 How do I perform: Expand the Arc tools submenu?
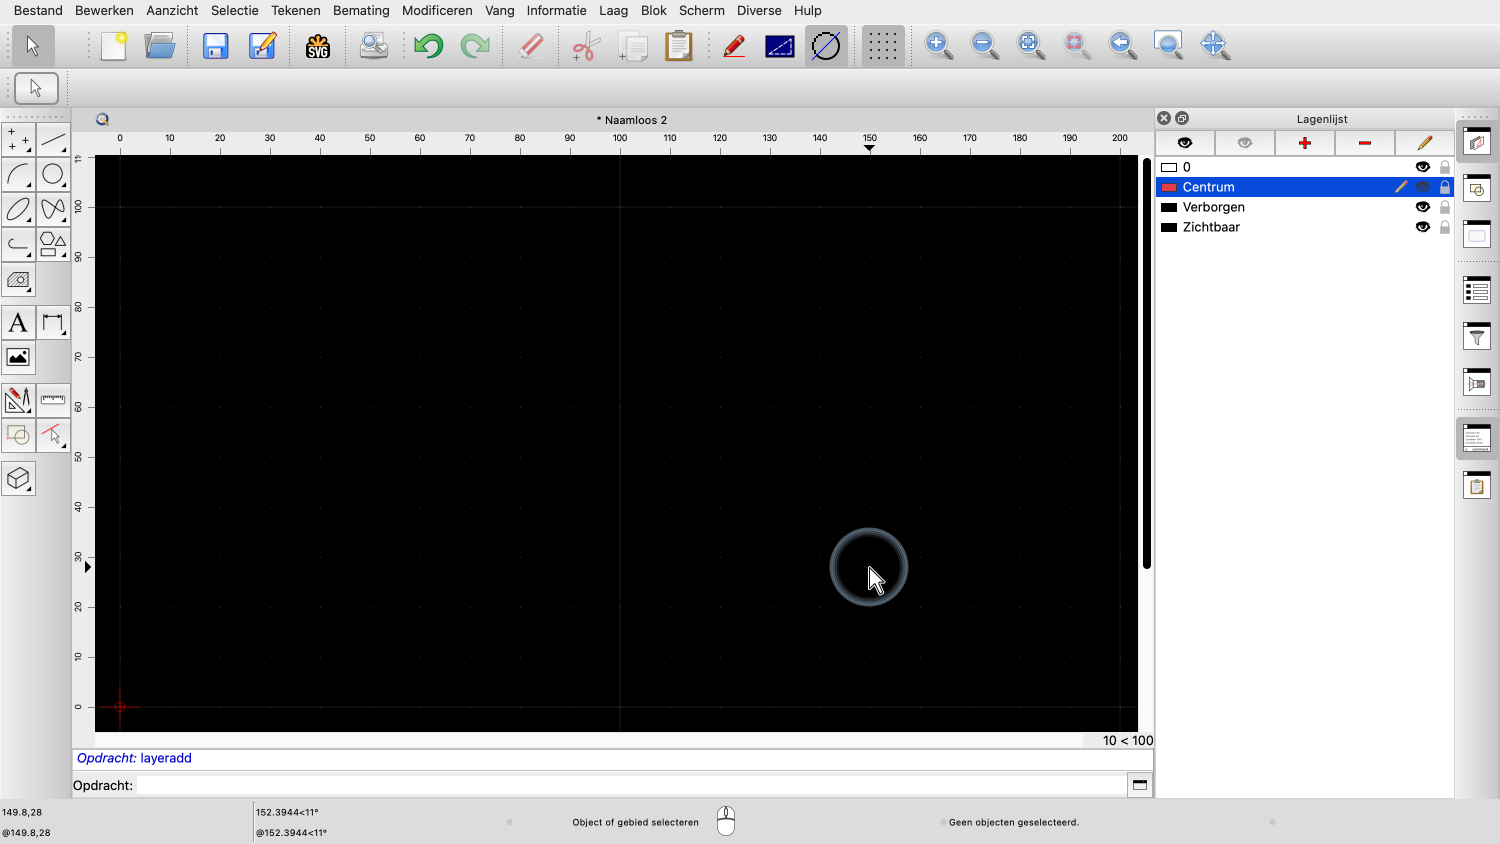point(18,175)
